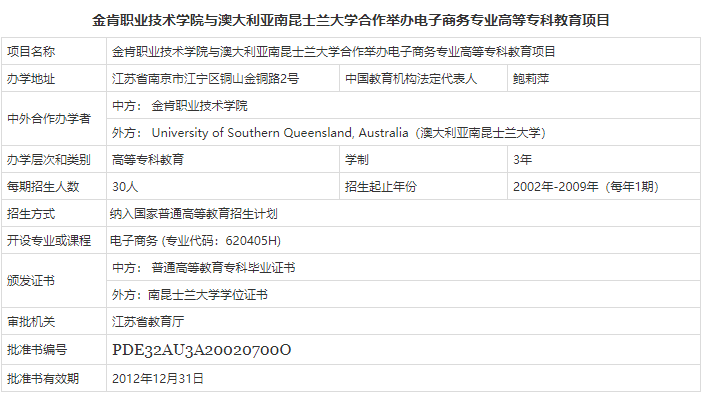The image size is (706, 395).
Task: Select the 办学地址 label cell
Action: [54, 79]
